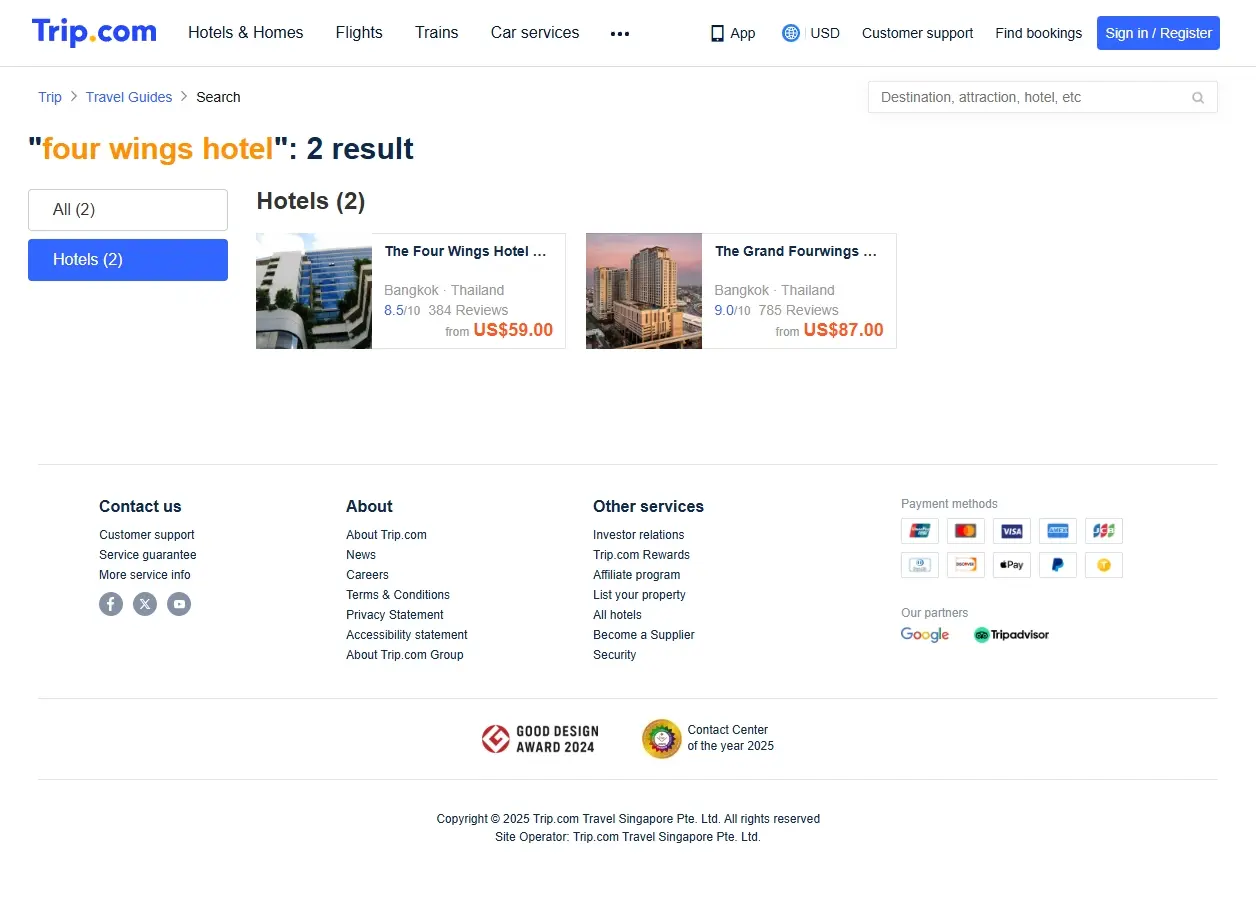Open Trip.com Rewards link
Screen dimensions: 1256x921
pyautogui.click(x=641, y=555)
